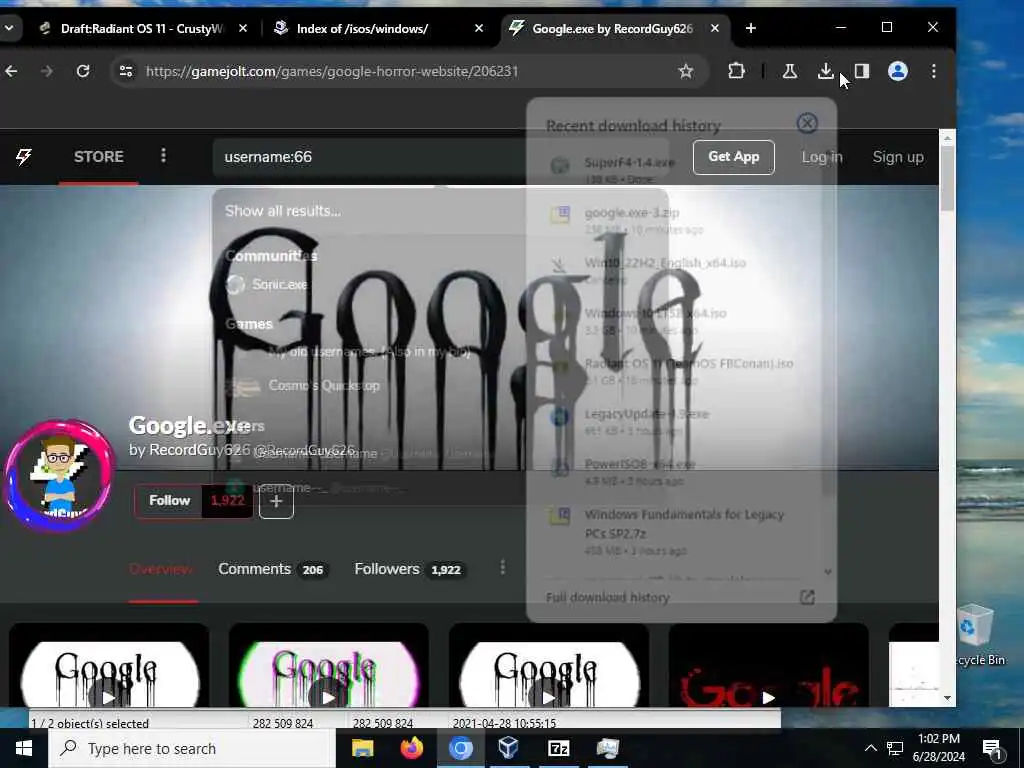This screenshot has width=1024, height=768.
Task: Click the browser forward arrow
Action: tap(46, 71)
